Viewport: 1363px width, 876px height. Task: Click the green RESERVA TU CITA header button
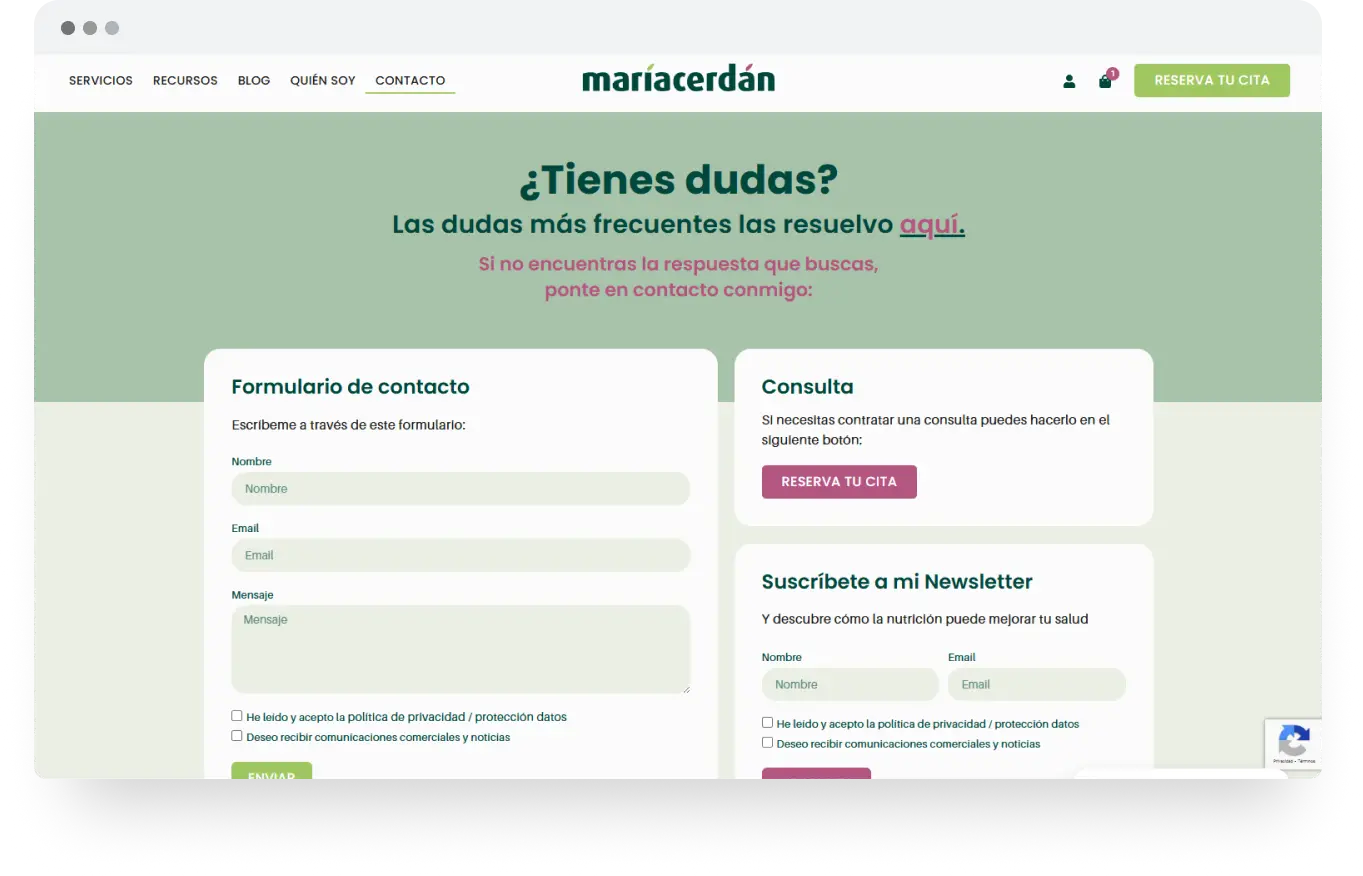(x=1212, y=80)
